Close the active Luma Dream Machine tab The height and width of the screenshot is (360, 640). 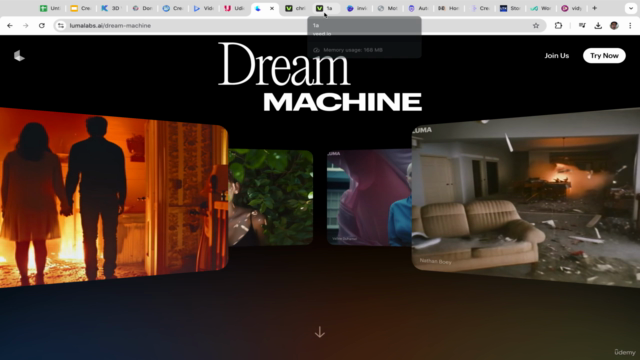pos(272,8)
